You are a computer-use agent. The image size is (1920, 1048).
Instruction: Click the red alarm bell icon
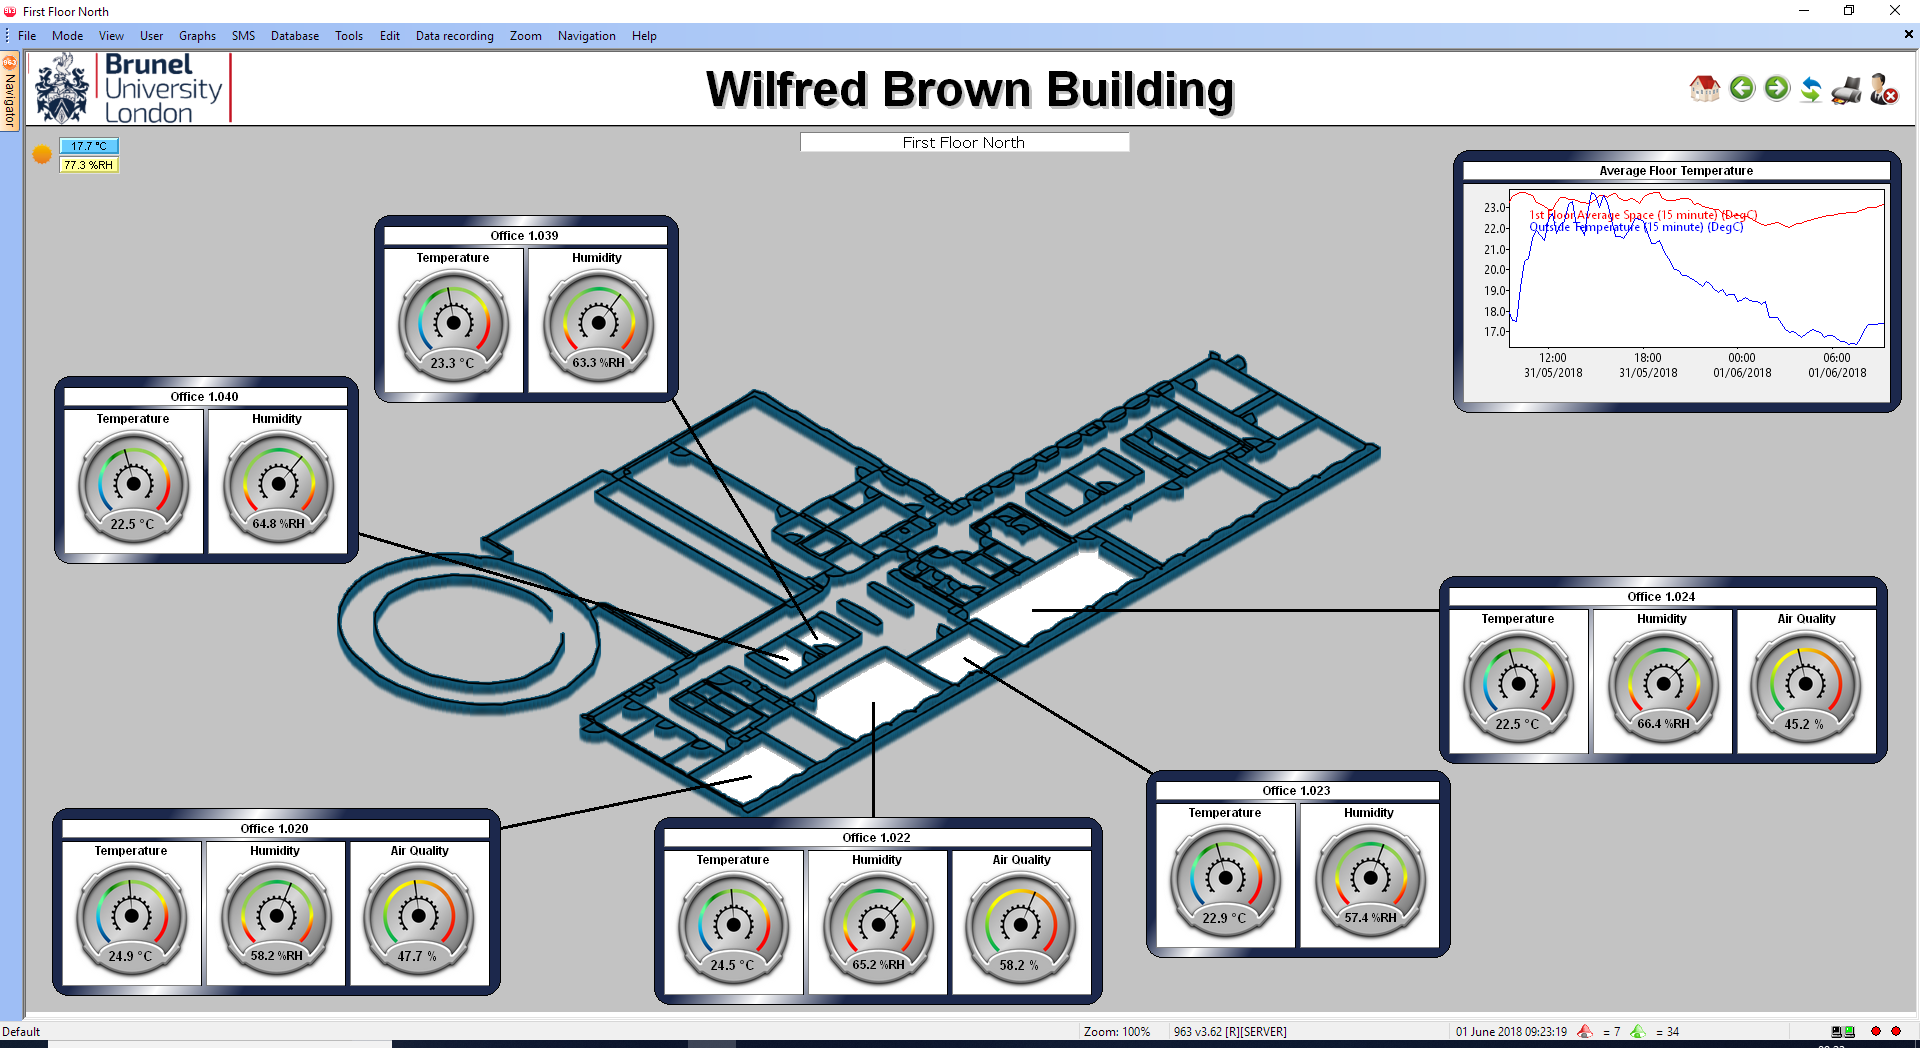tap(1585, 1031)
